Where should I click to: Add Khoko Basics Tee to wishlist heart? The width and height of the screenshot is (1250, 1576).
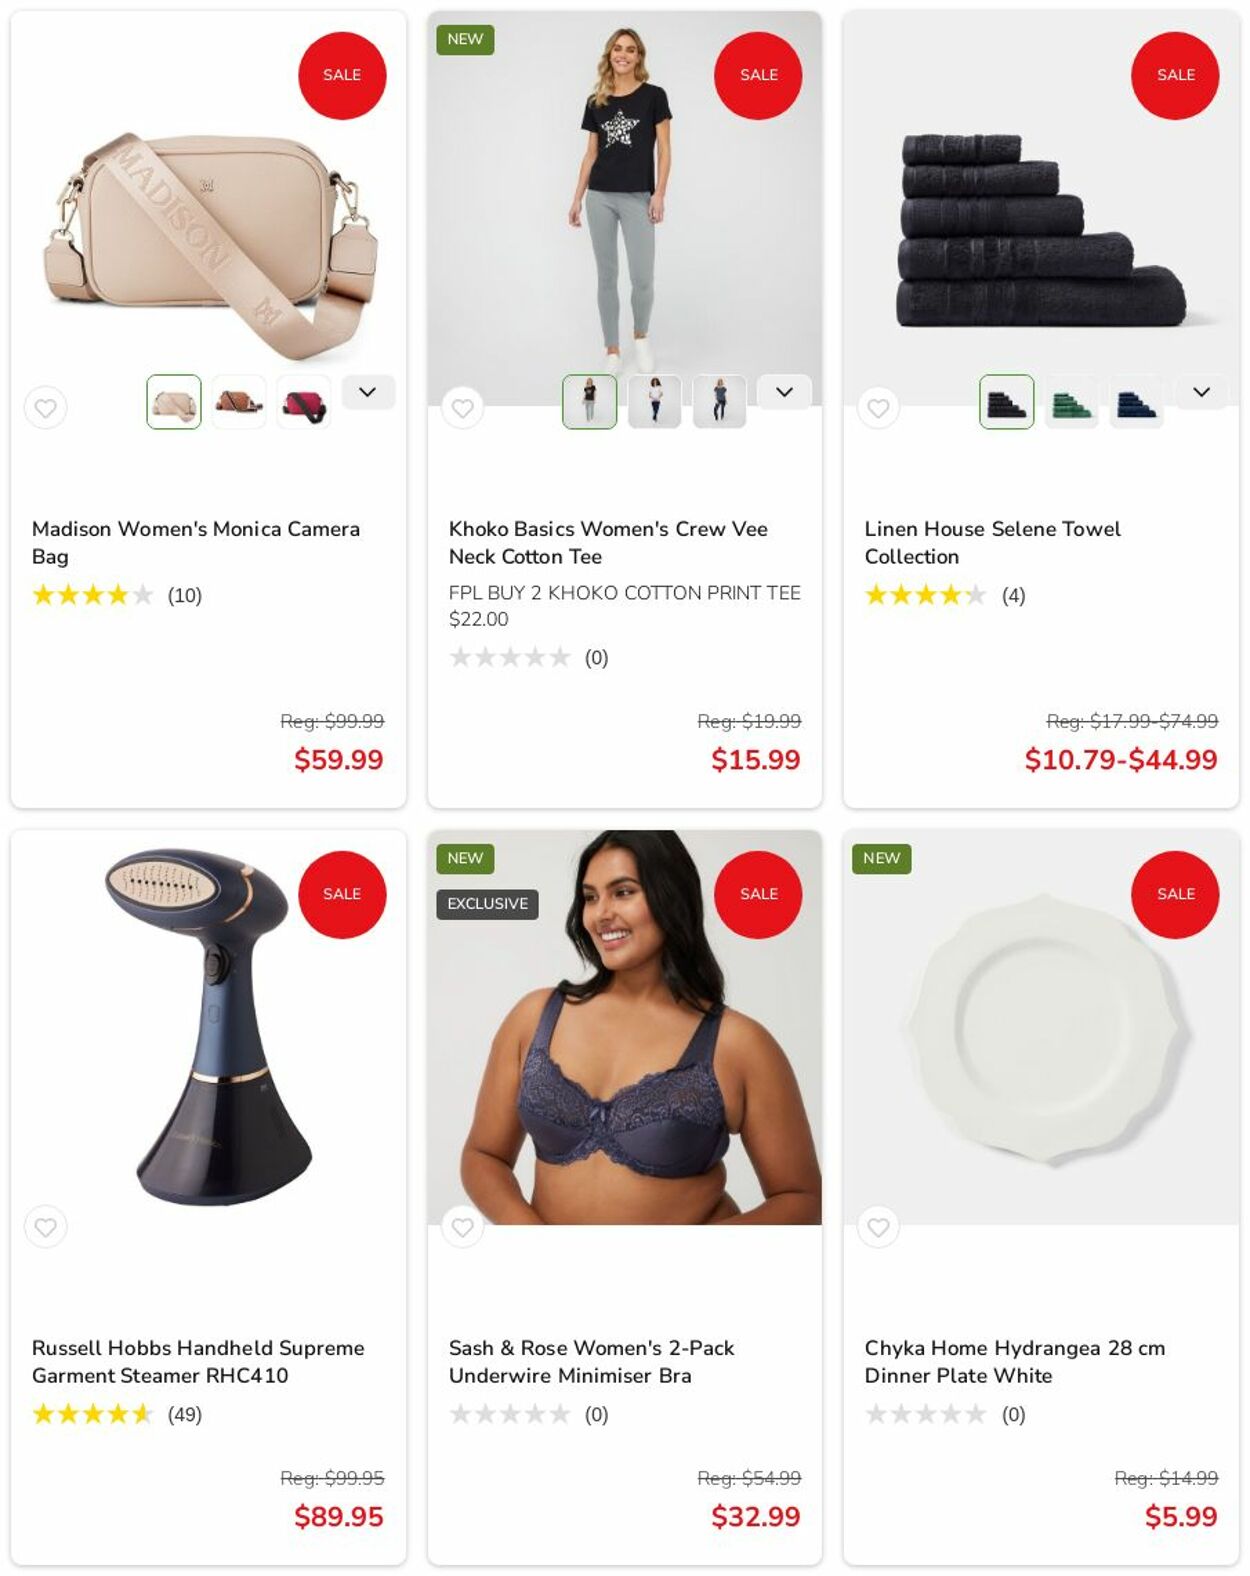point(462,408)
